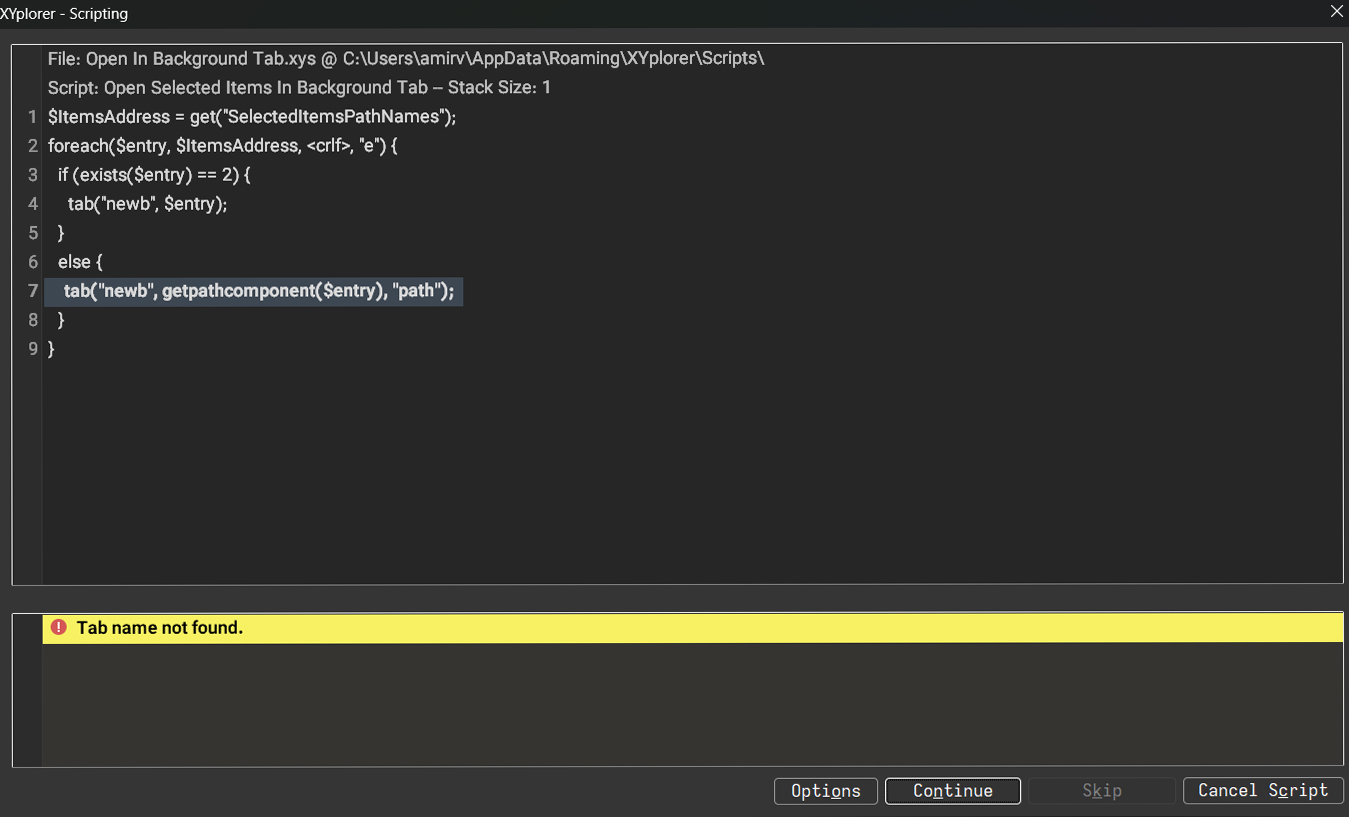Click the XYplorer - Scripting title bar
Screen dimensions: 1349x817
pyautogui.click(x=600, y=13)
